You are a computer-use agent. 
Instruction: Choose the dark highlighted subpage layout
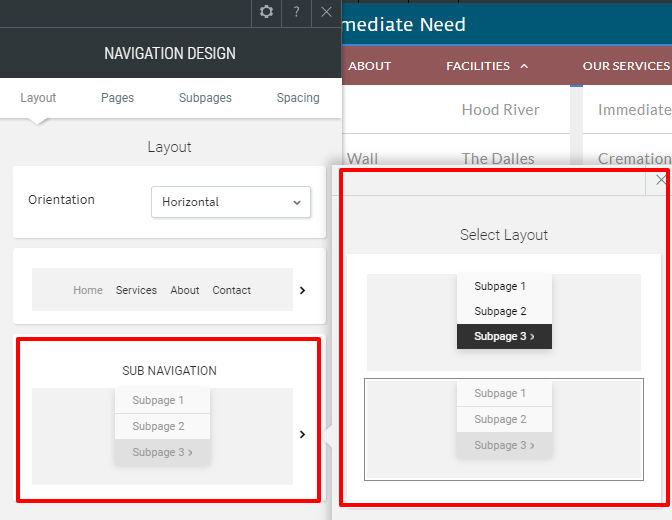[504, 322]
